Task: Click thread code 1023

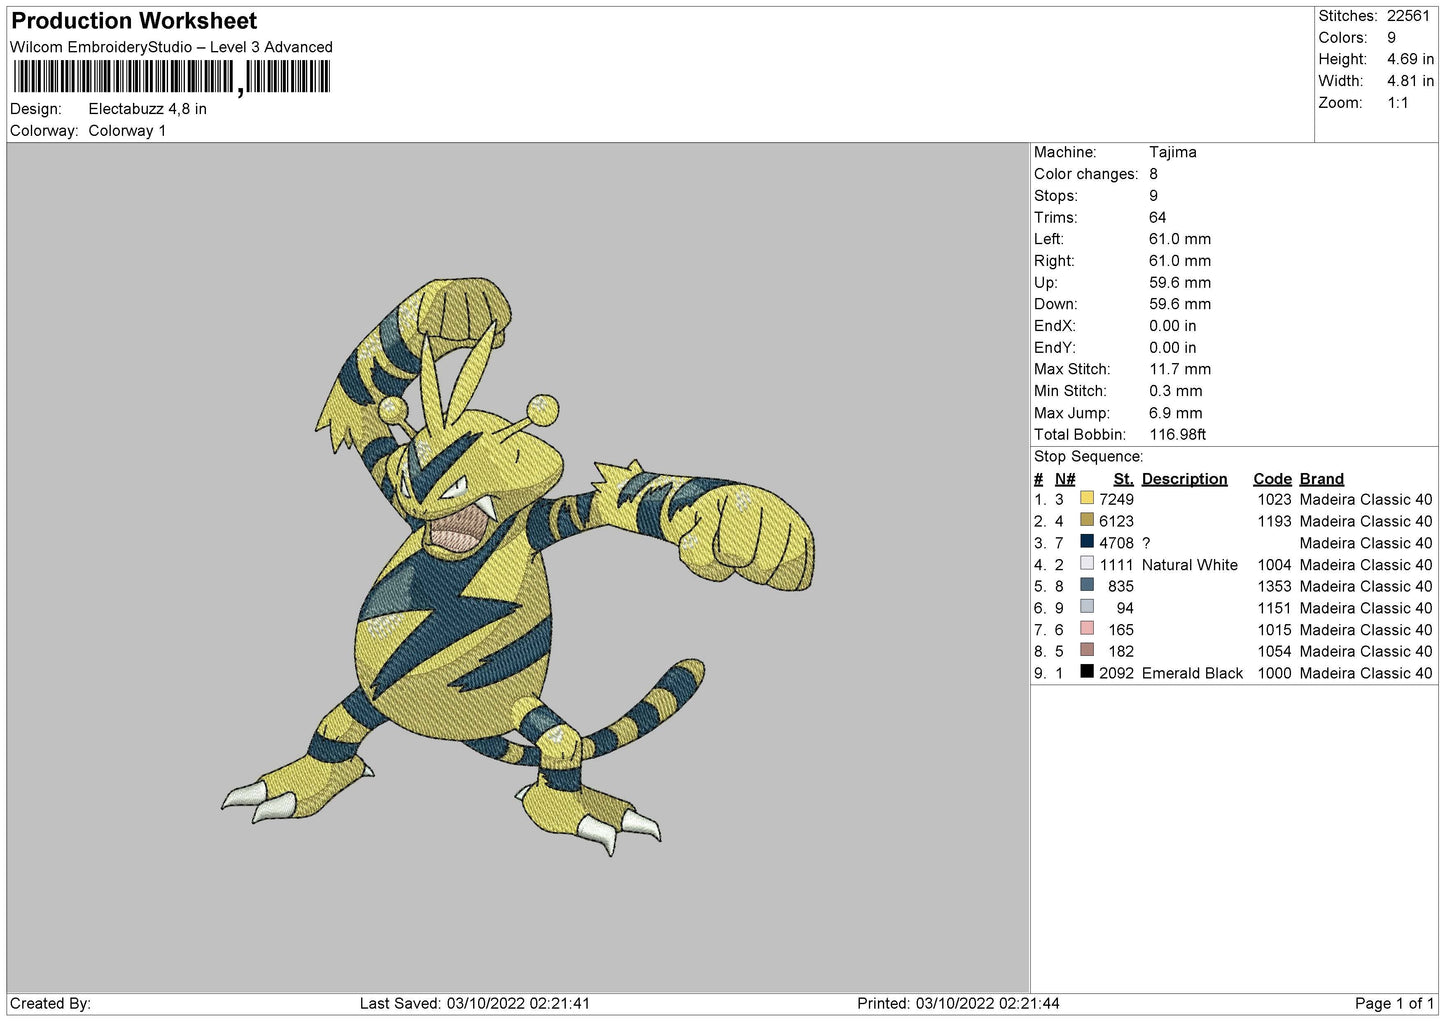Action: point(1275,500)
